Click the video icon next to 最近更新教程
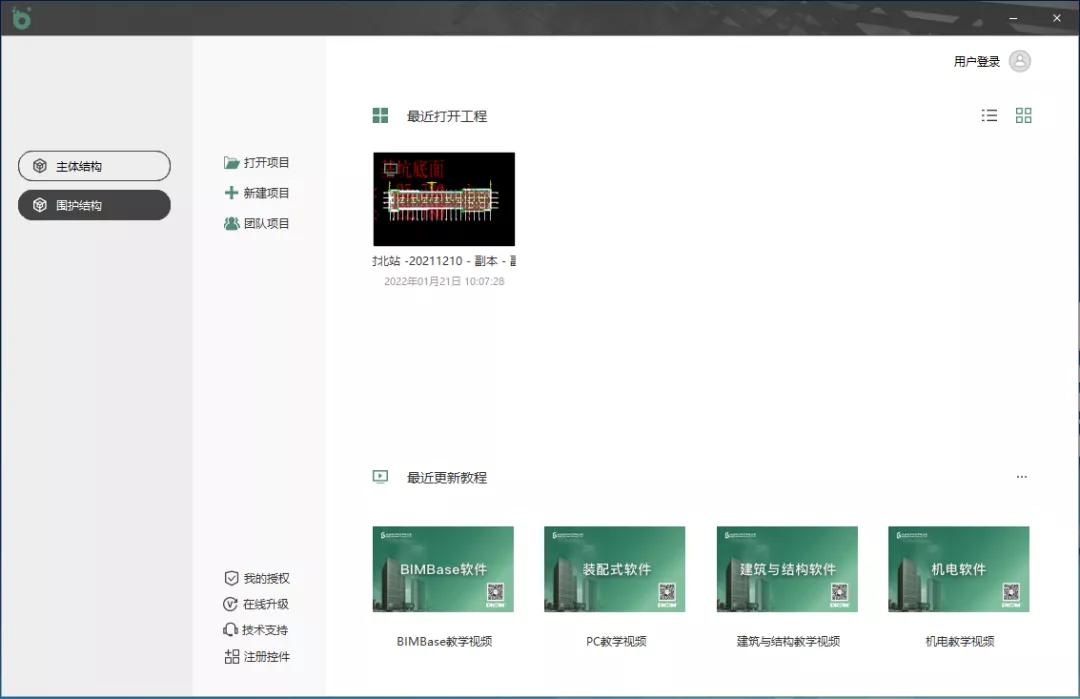This screenshot has height=699, width=1080. [379, 477]
